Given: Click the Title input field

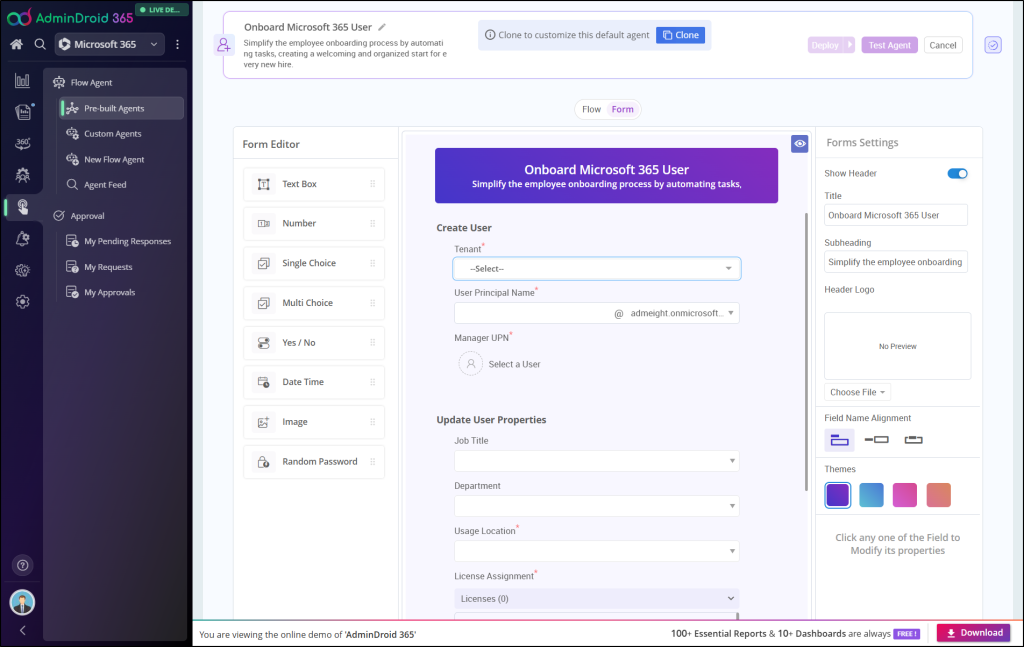Looking at the screenshot, I should [x=896, y=215].
